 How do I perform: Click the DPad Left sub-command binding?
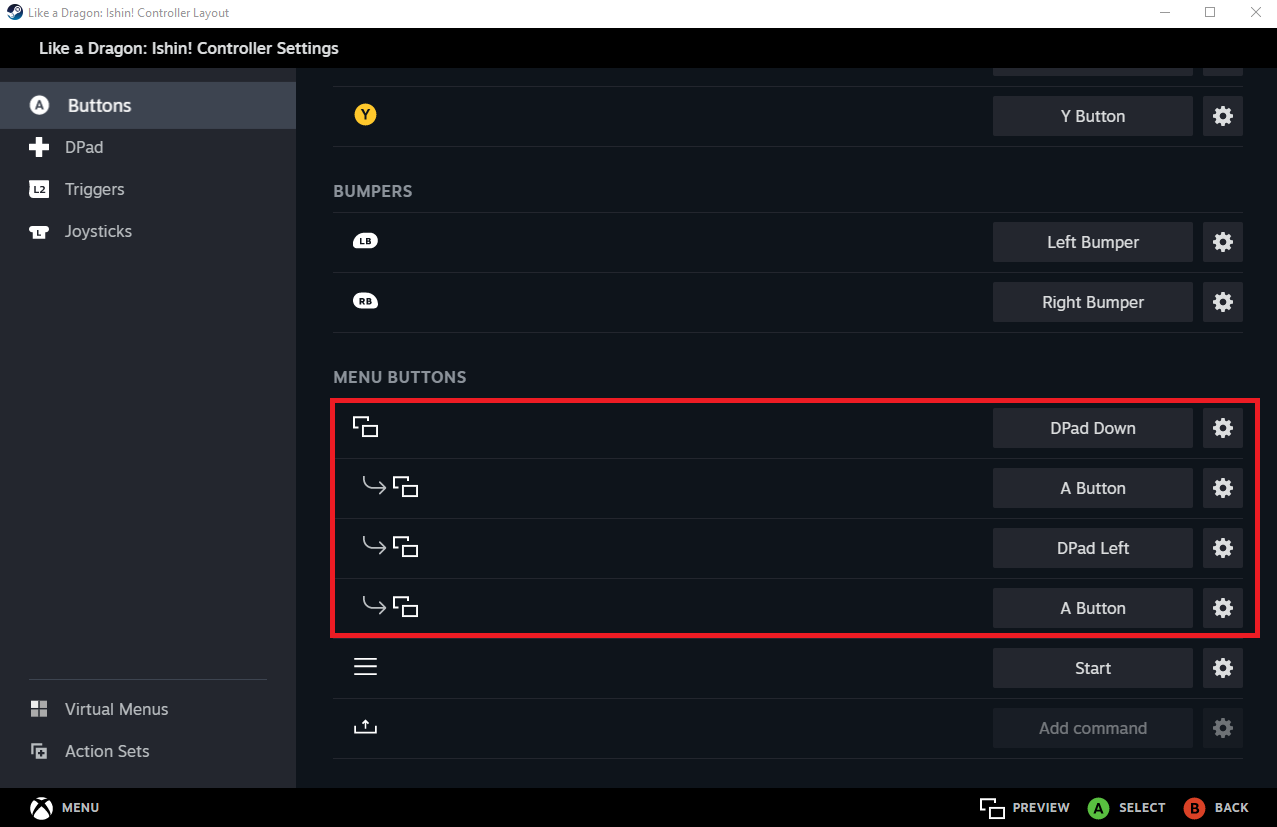pyautogui.click(x=1092, y=548)
